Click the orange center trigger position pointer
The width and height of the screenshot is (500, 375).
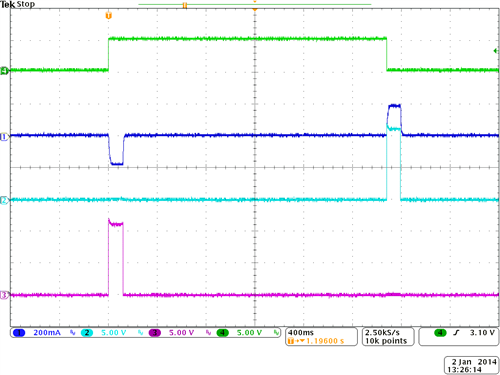click(255, 9)
